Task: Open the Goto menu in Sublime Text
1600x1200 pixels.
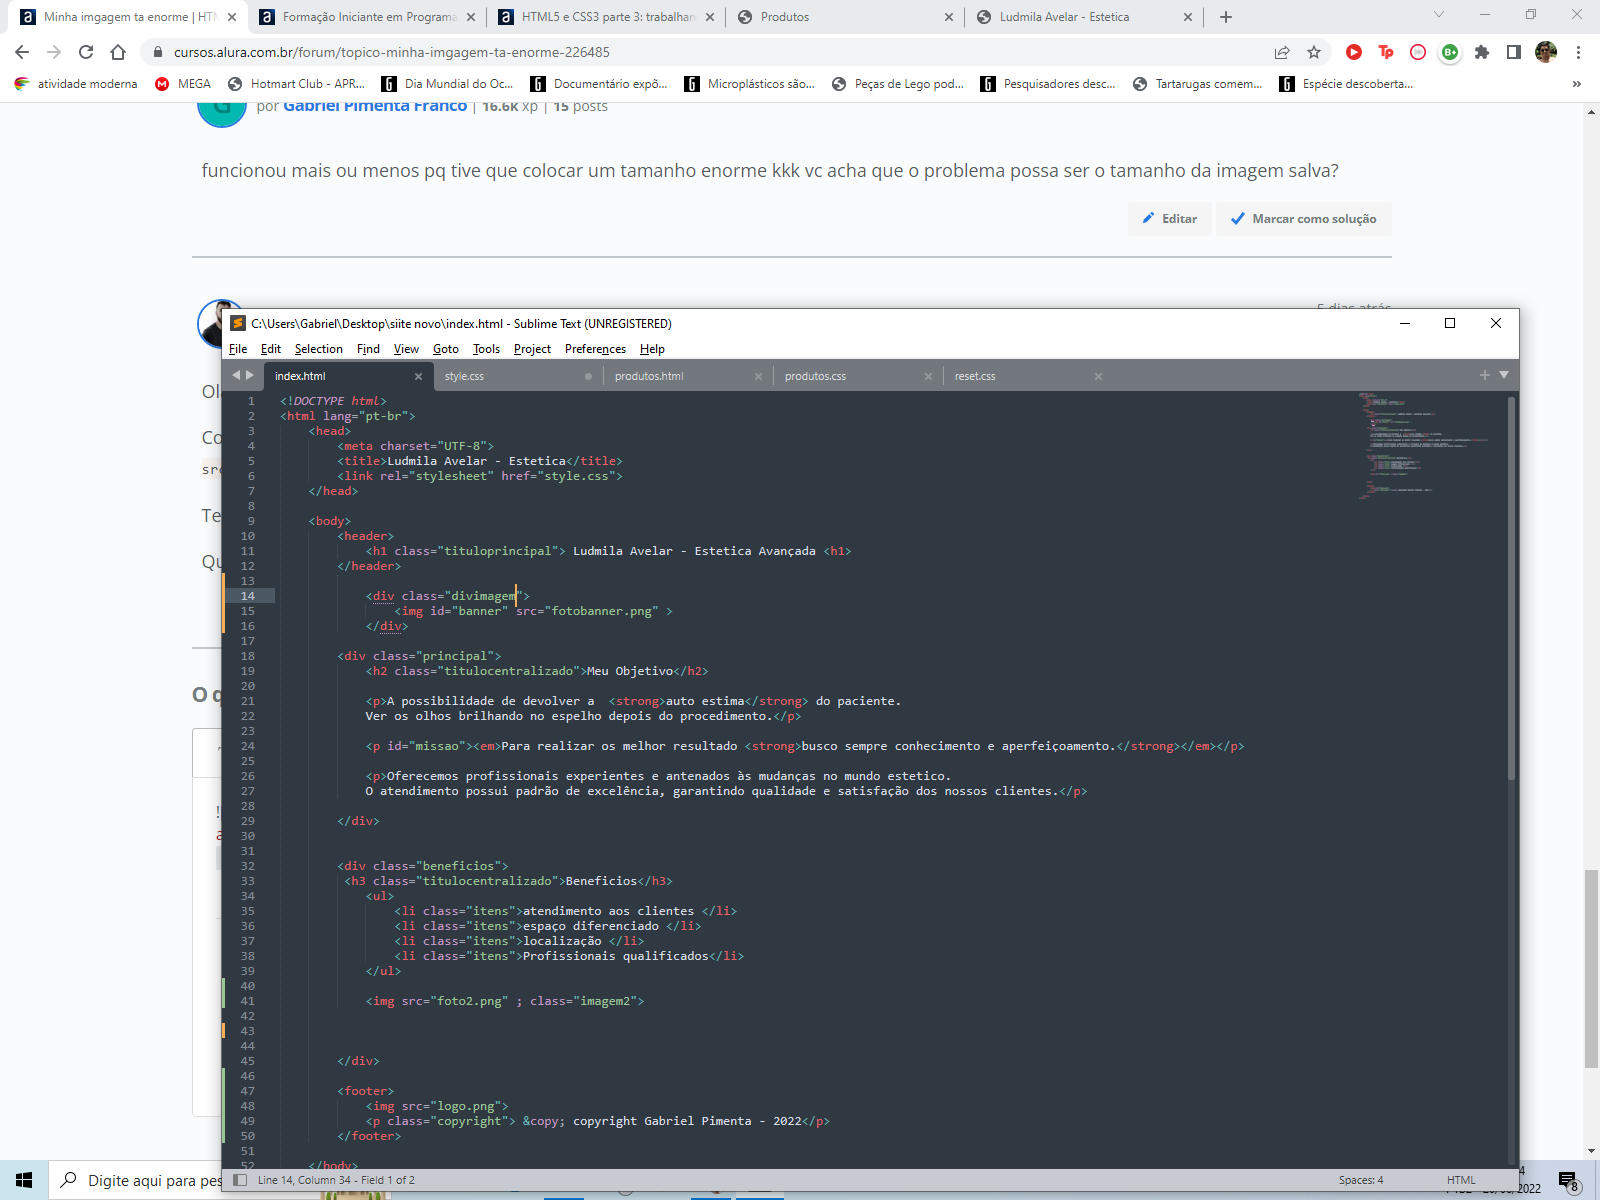Action: tap(446, 349)
